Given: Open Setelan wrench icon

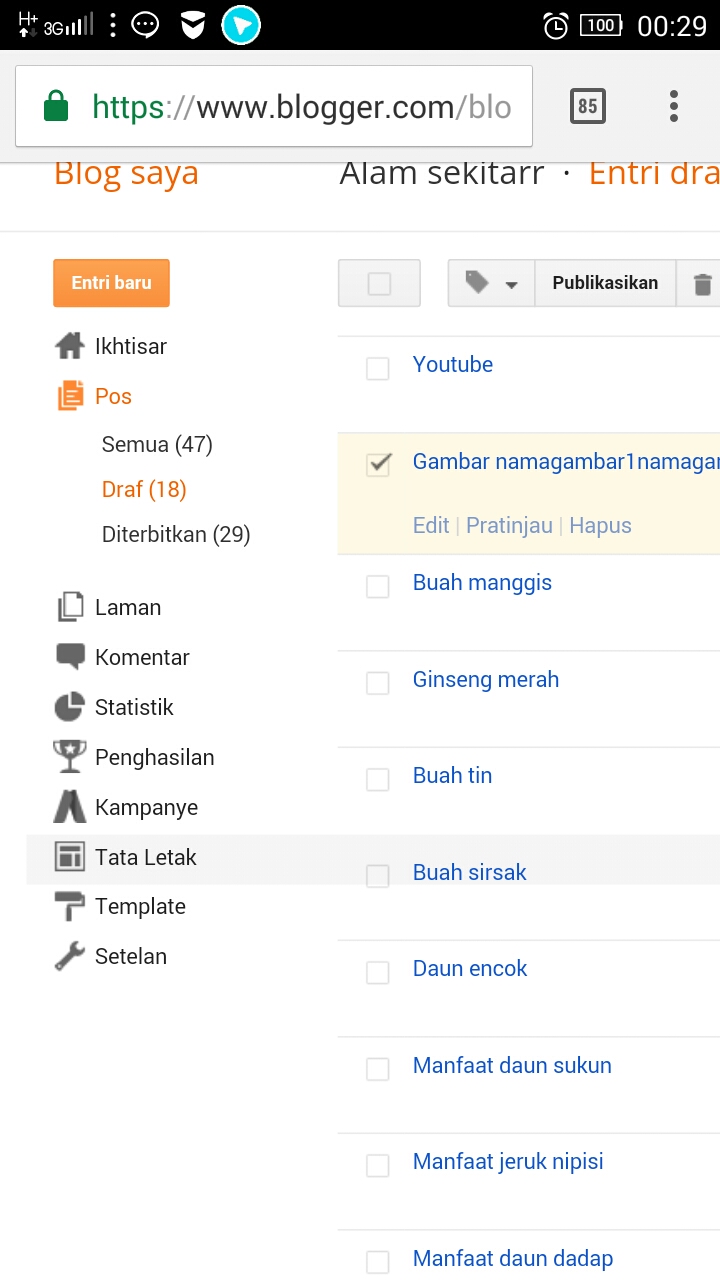Looking at the screenshot, I should click(x=70, y=957).
